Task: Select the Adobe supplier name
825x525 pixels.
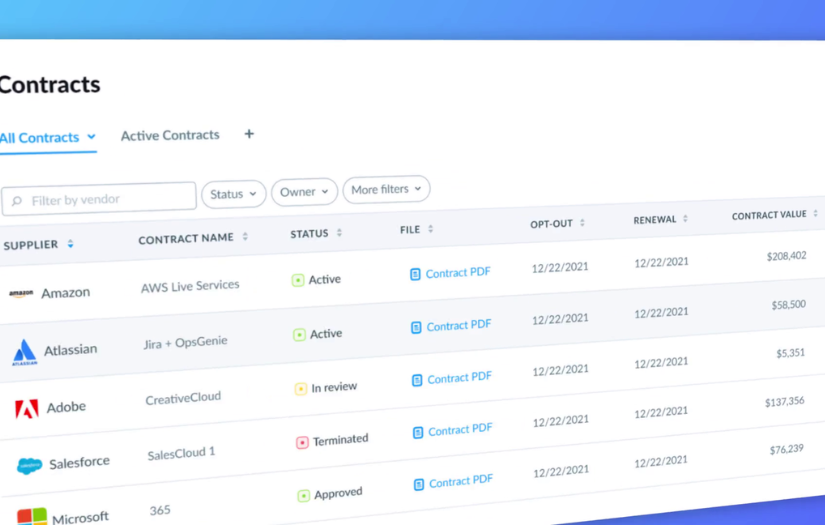Action: tap(66, 407)
